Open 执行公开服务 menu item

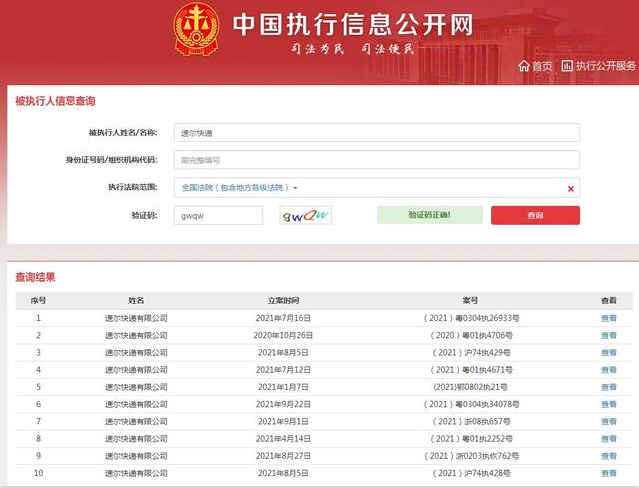pos(606,66)
